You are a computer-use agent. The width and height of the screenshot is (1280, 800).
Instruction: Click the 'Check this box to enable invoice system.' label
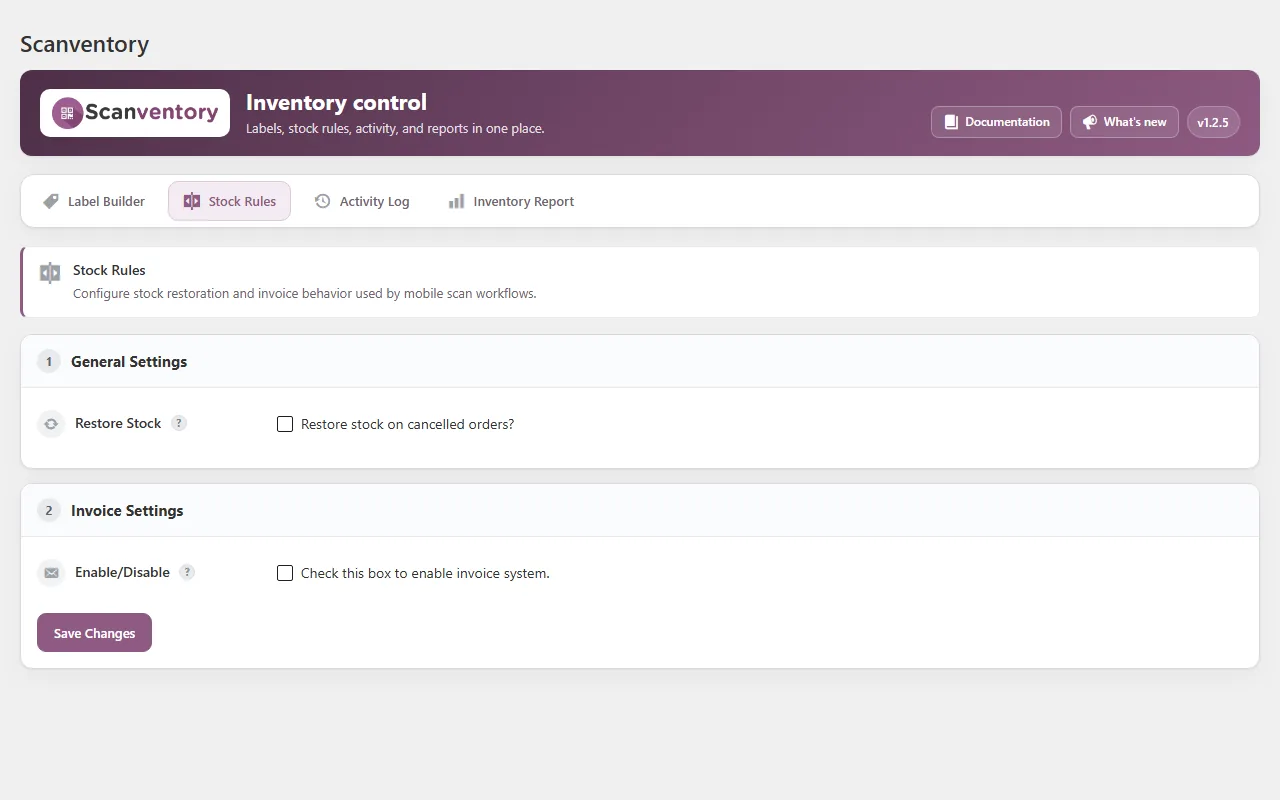point(425,573)
